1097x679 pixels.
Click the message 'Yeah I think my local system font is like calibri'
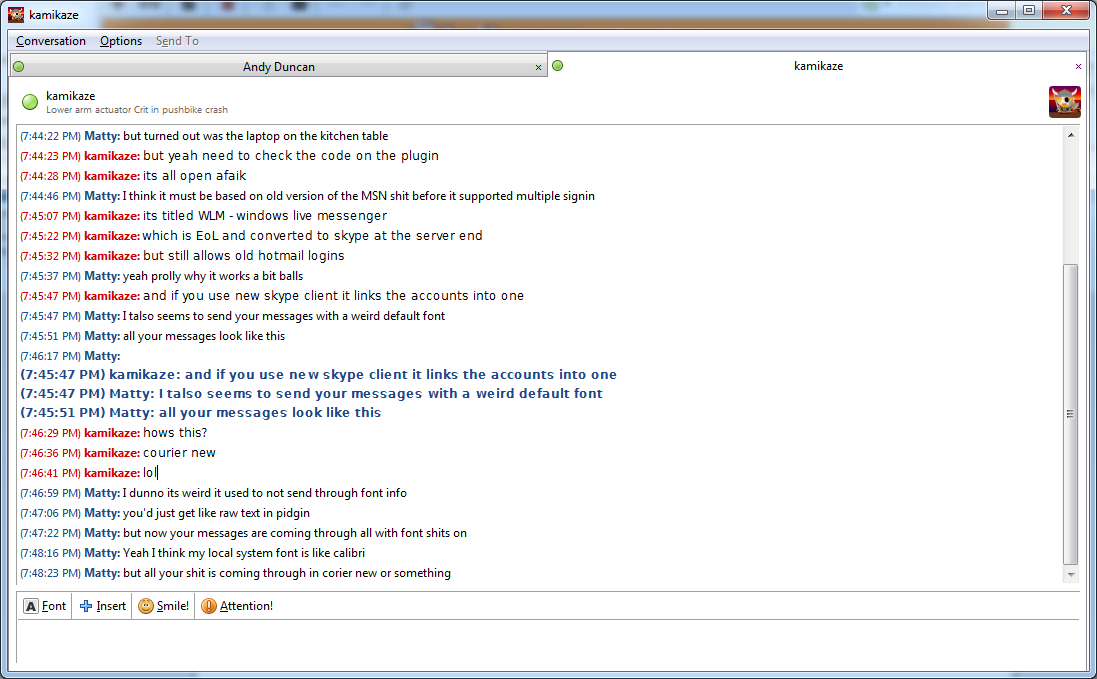coord(243,553)
